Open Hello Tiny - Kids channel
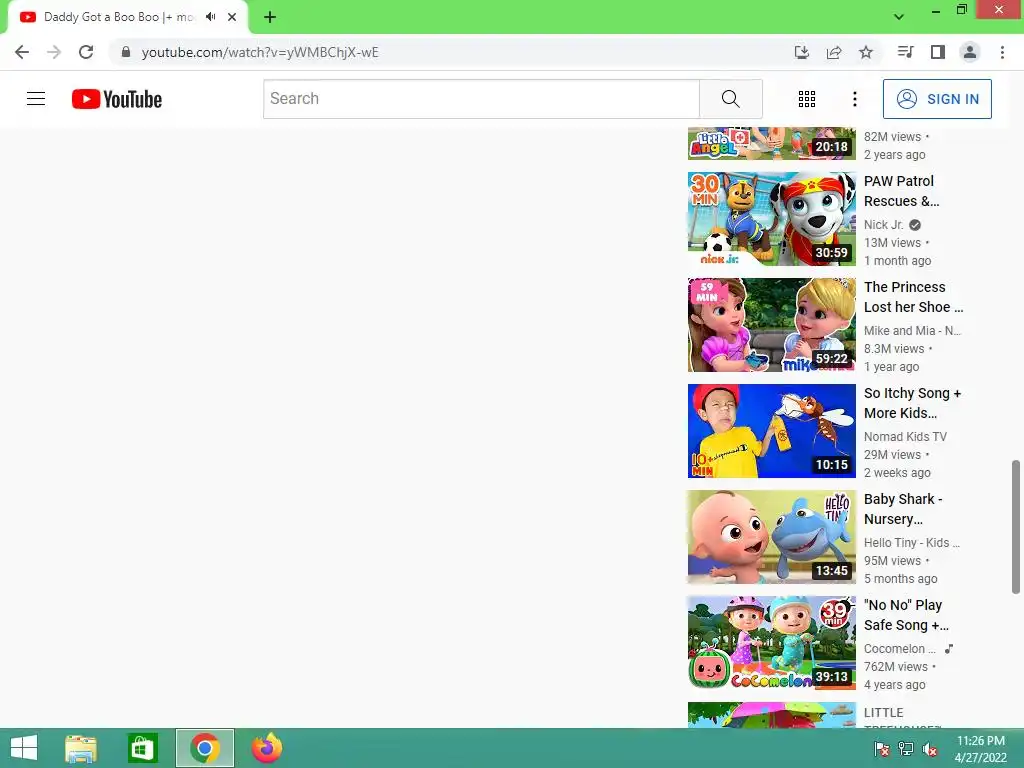The width and height of the screenshot is (1024, 768). (912, 543)
